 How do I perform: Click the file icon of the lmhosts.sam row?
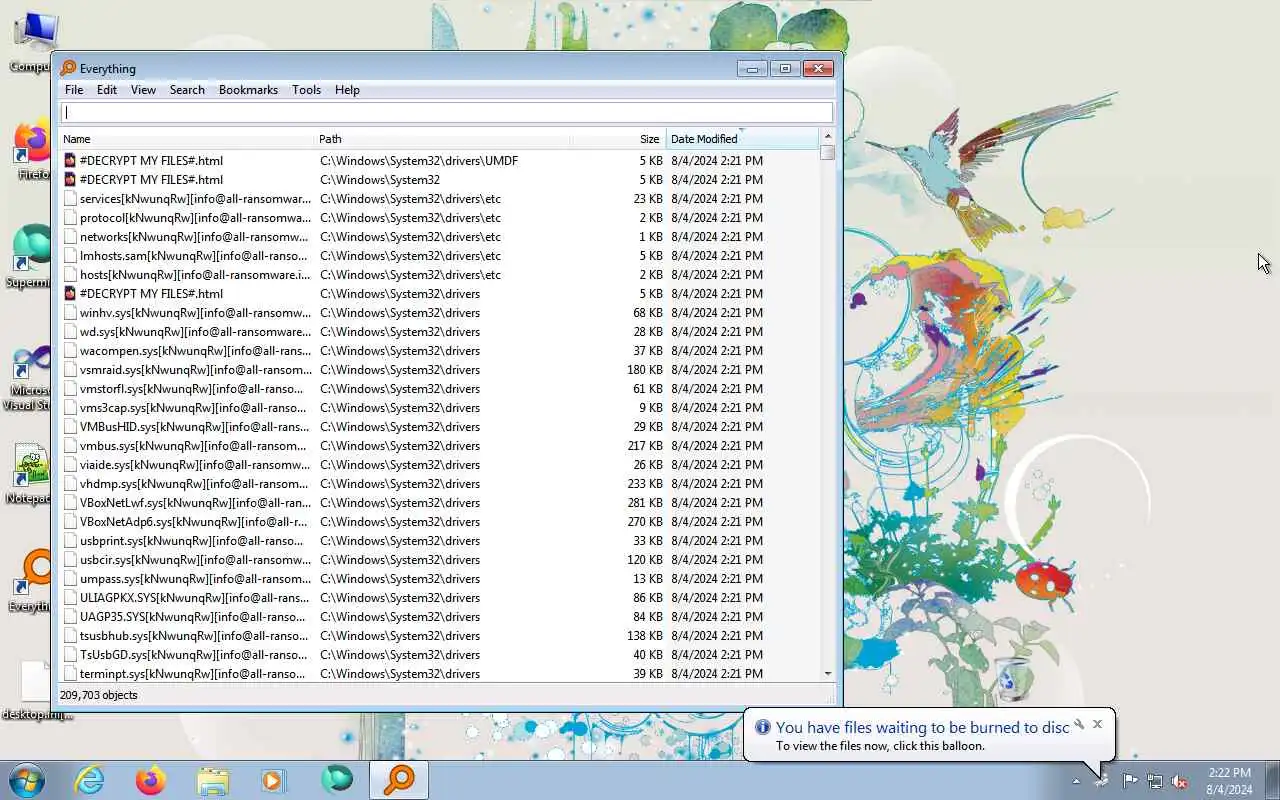click(70, 255)
